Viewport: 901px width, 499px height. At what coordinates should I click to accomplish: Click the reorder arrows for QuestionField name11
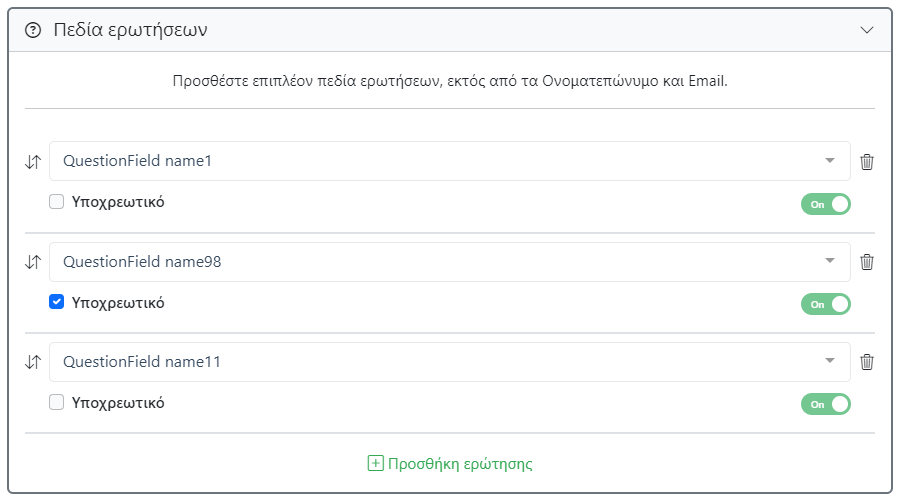(x=33, y=362)
